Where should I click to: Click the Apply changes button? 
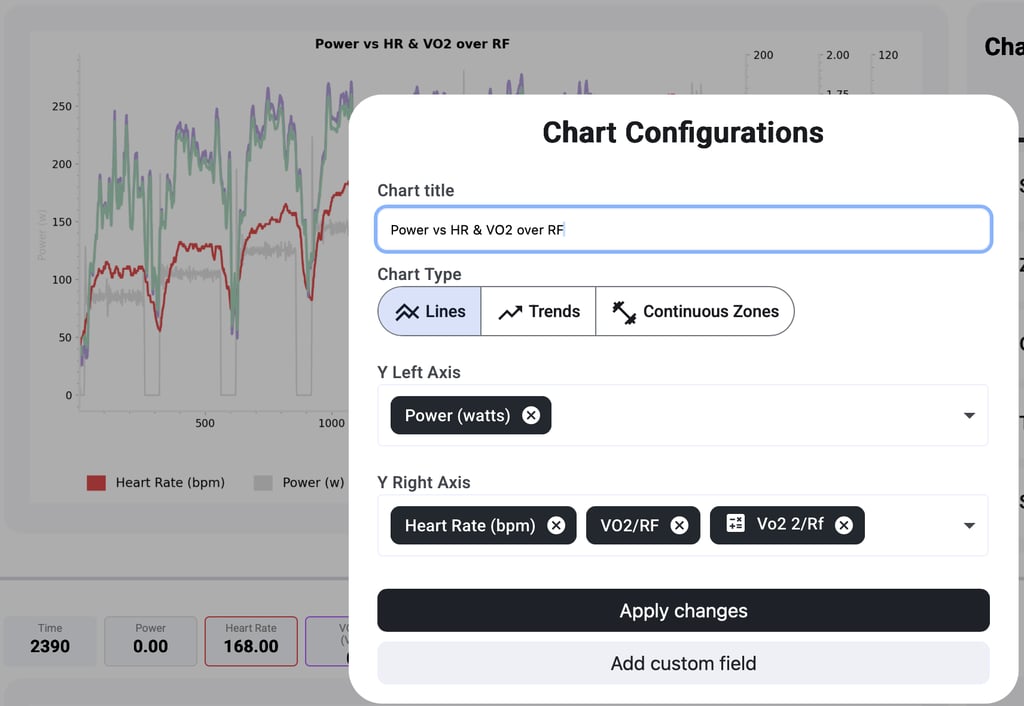point(683,610)
